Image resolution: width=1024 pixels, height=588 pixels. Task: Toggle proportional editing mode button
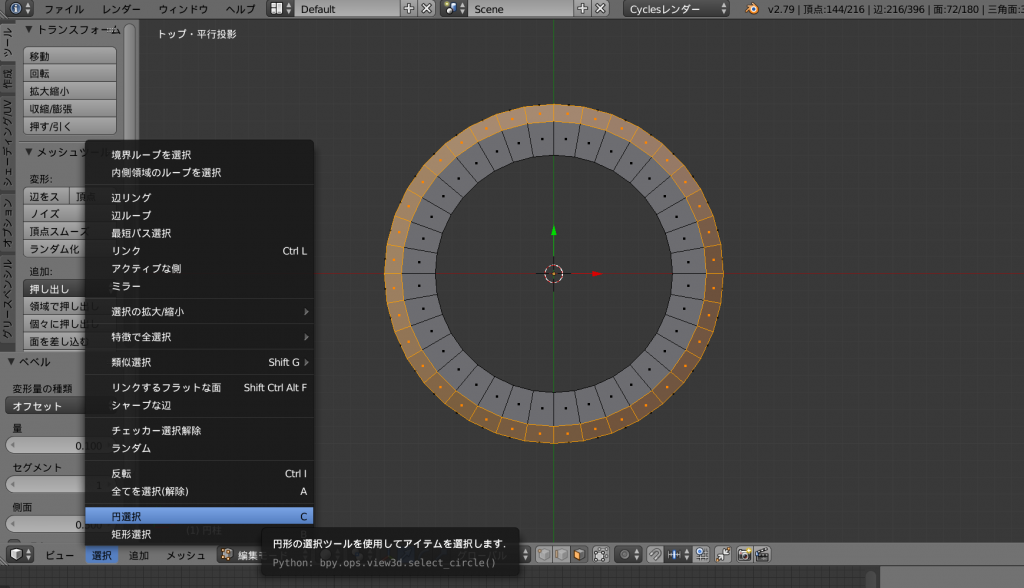coord(627,554)
